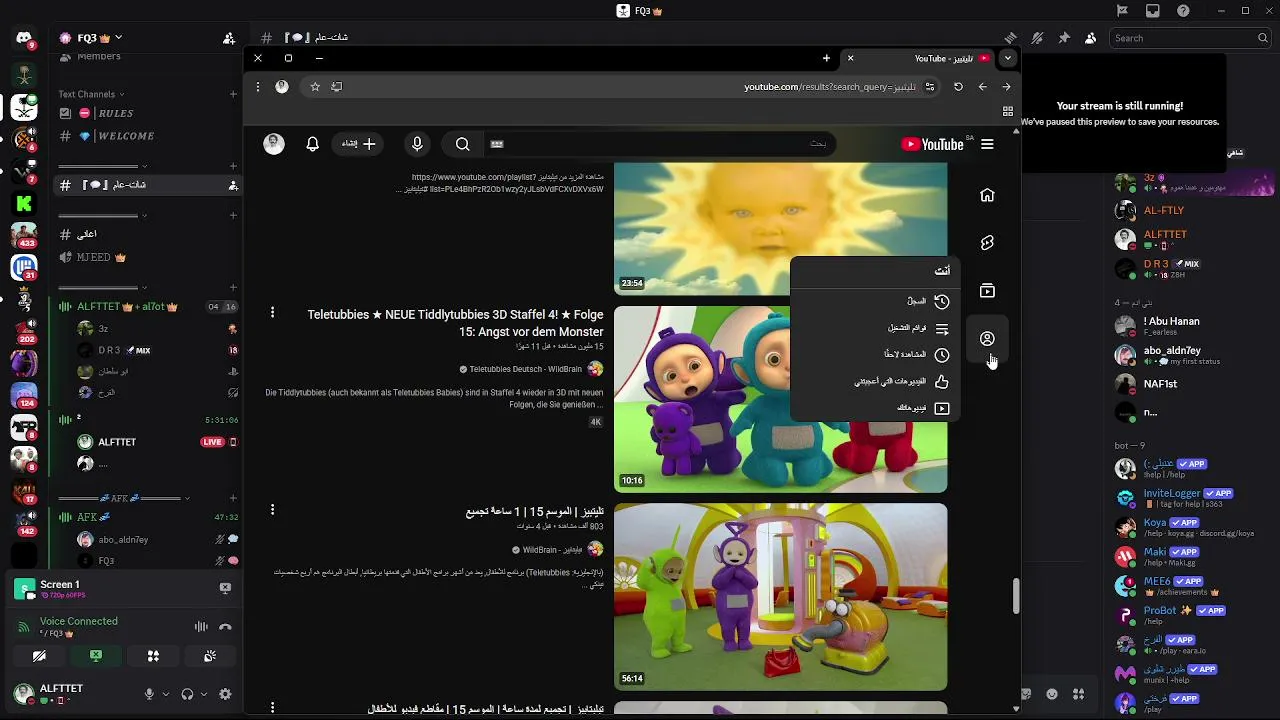Stop streaming Screen 1
This screenshot has height=720, width=1280.
tap(225, 588)
